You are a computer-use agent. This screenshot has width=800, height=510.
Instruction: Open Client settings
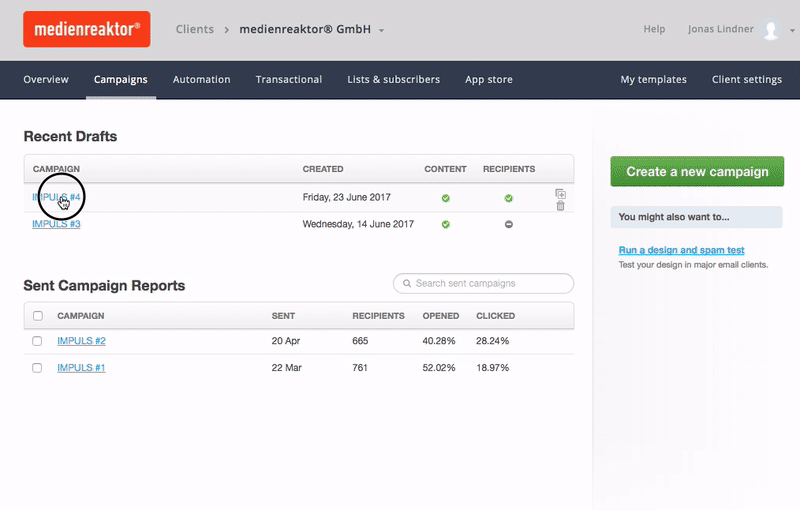pos(747,80)
